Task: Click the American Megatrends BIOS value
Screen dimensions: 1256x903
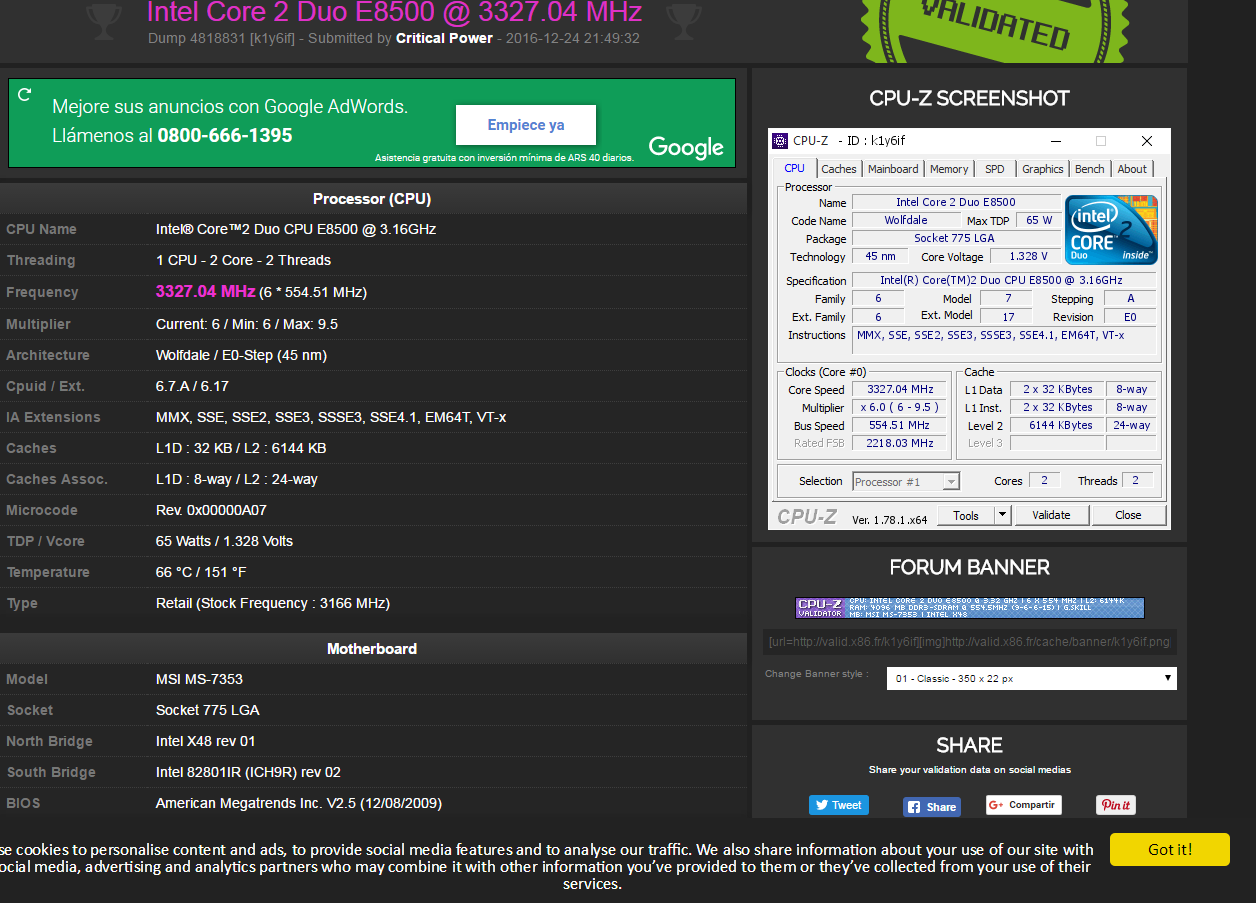Action: (x=299, y=803)
